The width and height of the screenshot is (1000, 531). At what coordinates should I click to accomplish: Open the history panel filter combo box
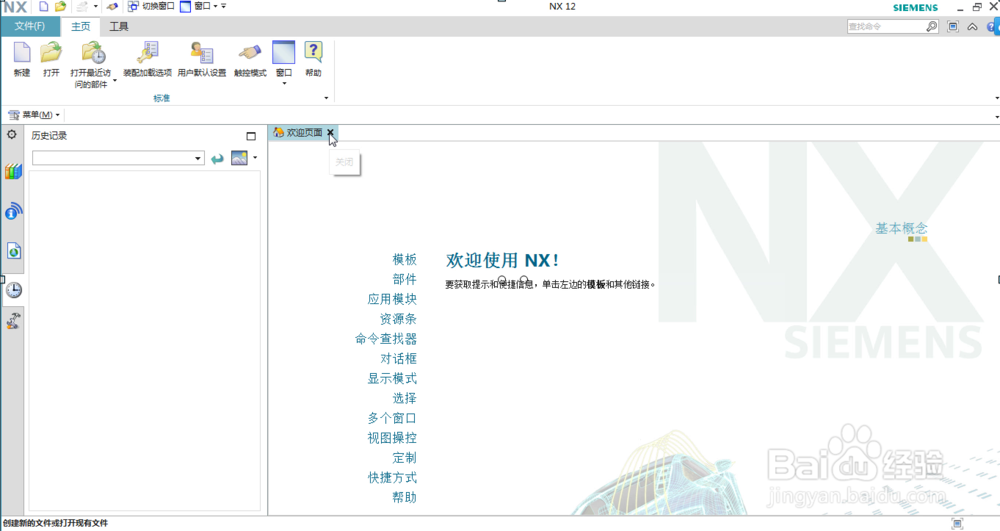tap(118, 158)
